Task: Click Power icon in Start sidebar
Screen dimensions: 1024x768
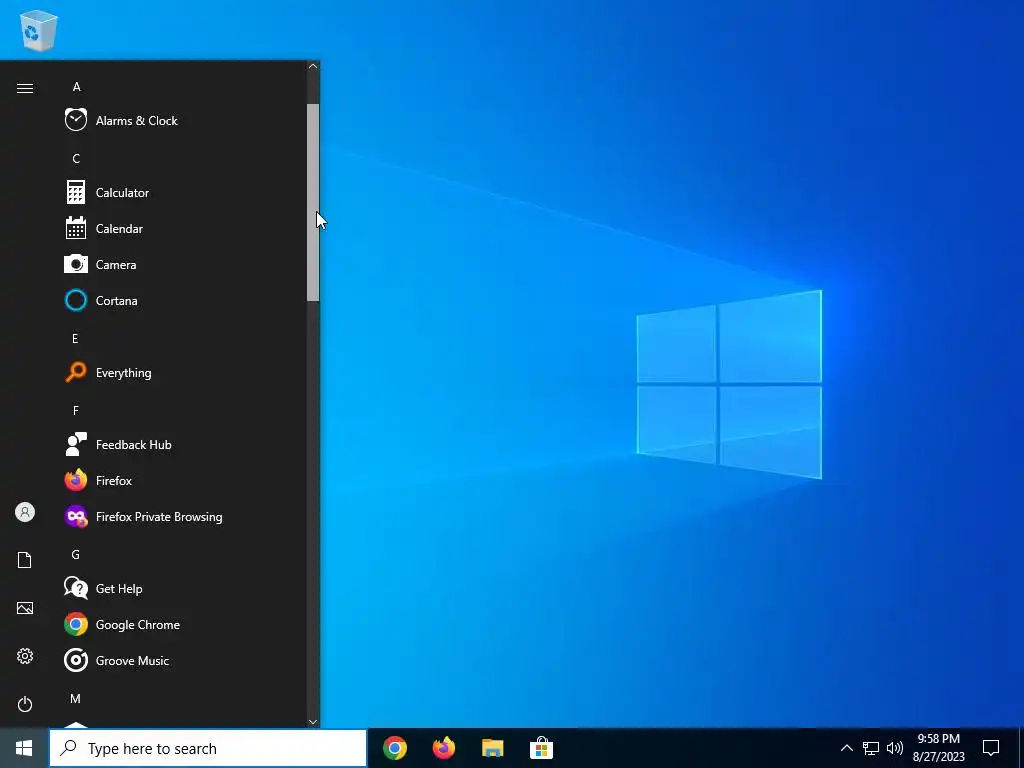Action: (25, 704)
